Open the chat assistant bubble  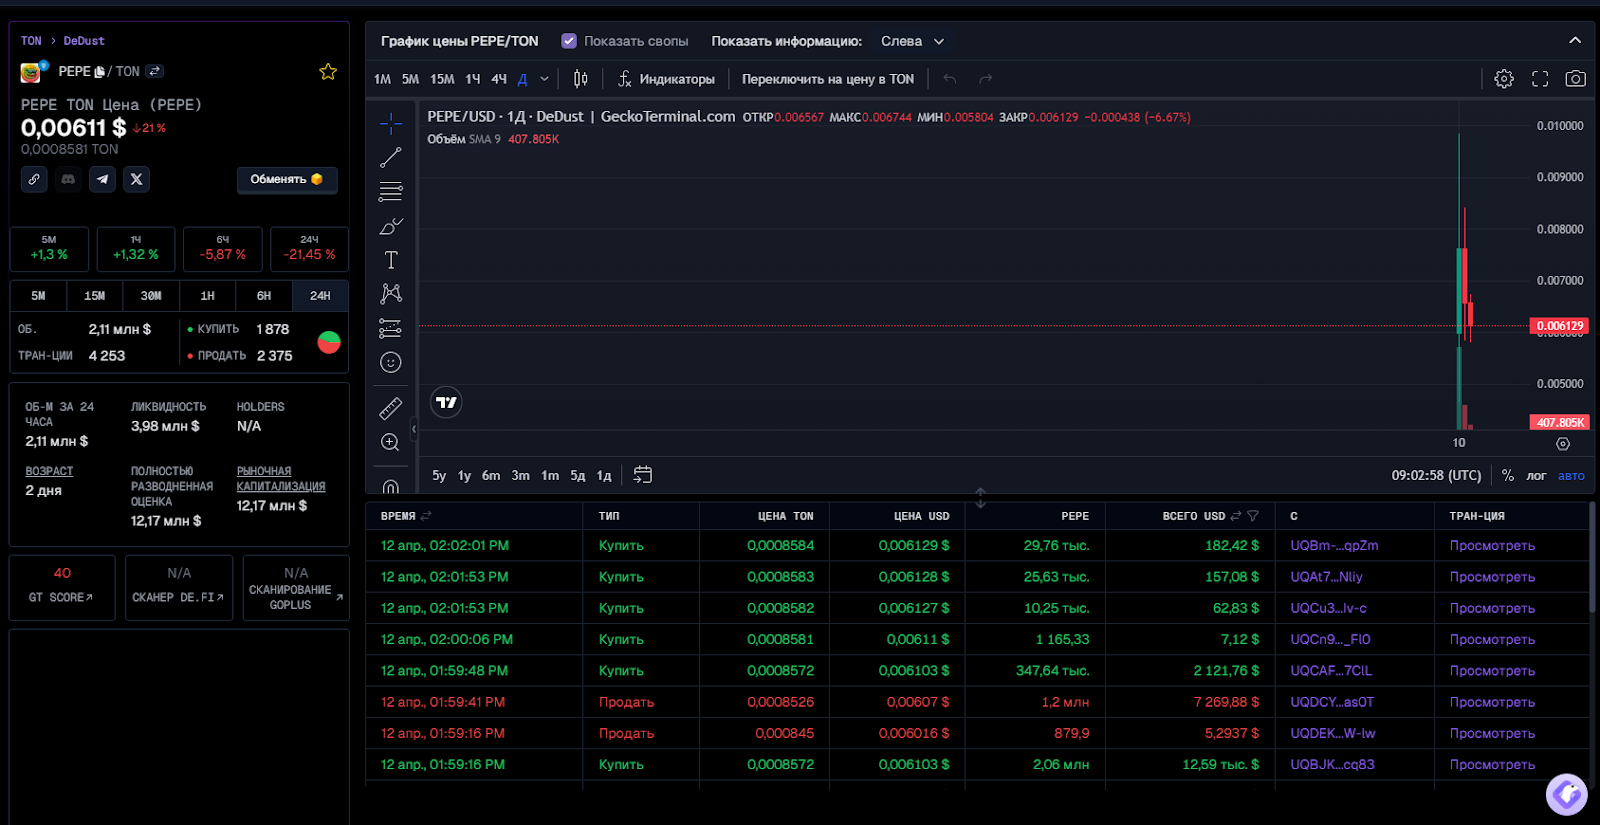point(1567,795)
